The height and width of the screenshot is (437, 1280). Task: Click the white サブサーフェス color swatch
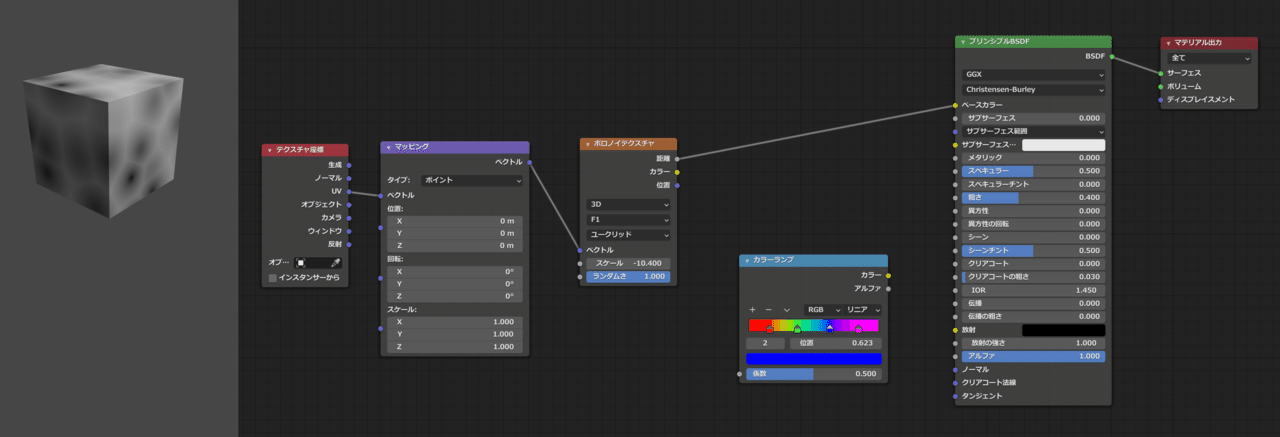[x=1063, y=145]
